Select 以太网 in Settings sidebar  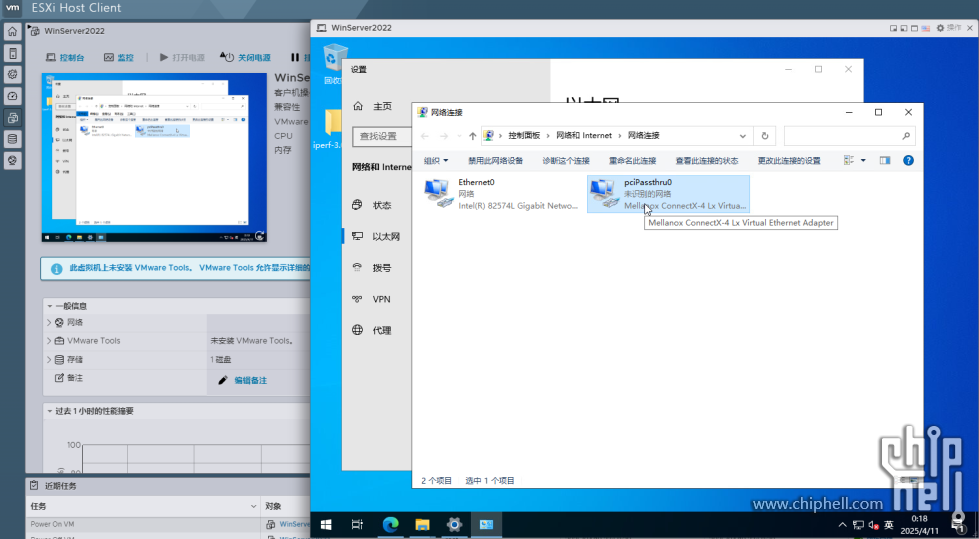point(376,237)
